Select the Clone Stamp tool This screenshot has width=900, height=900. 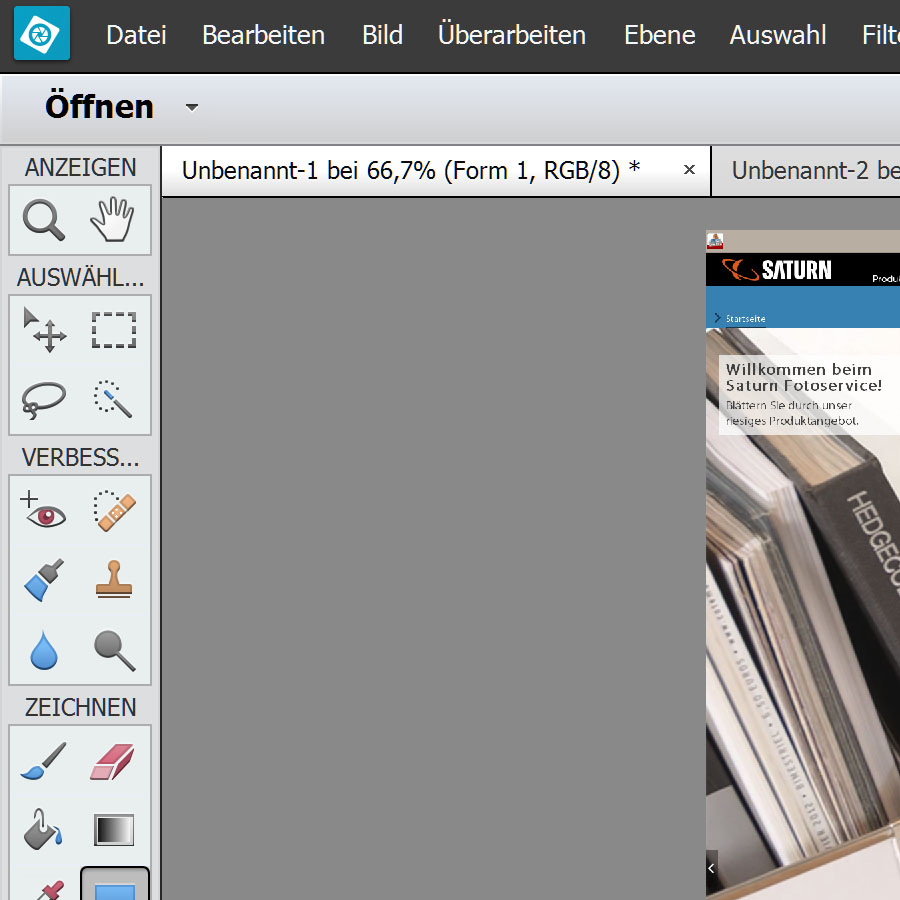tap(114, 580)
